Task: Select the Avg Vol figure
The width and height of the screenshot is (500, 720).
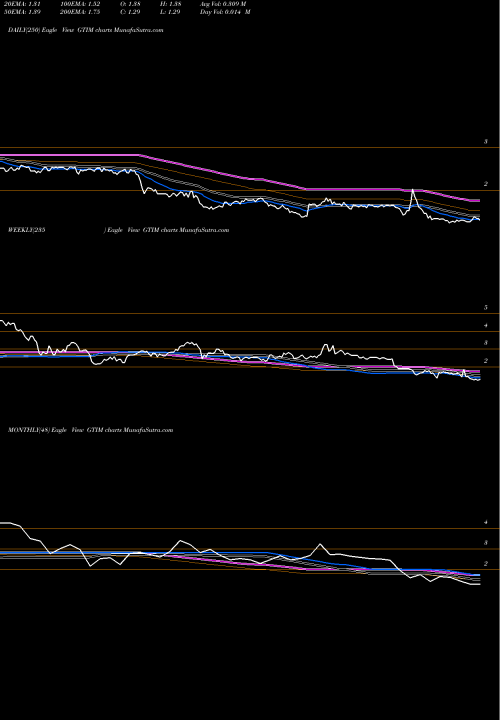Action: [223, 4]
